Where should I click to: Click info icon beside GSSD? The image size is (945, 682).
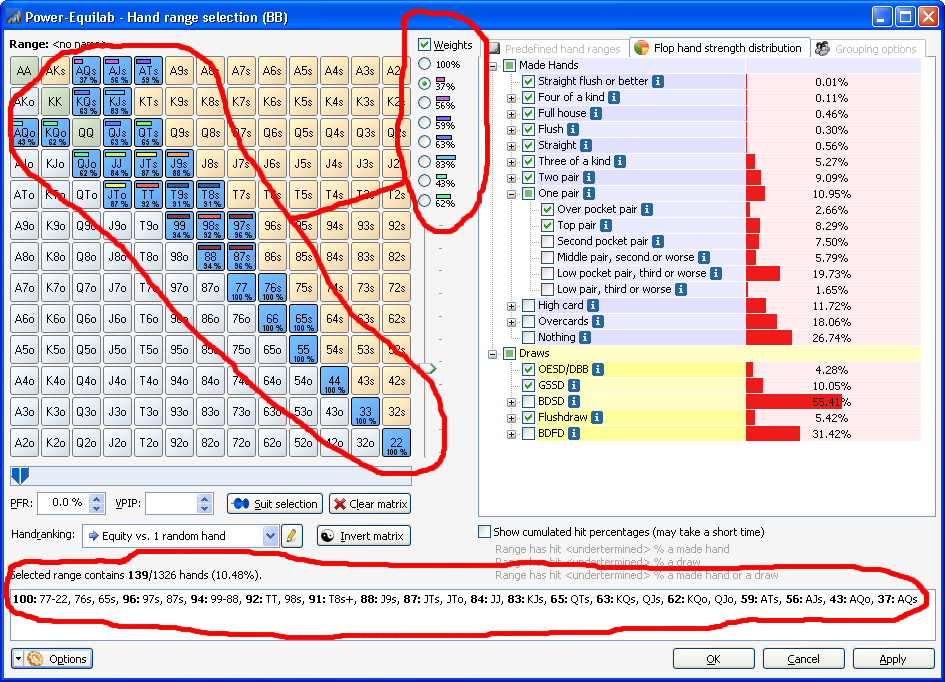coord(574,386)
